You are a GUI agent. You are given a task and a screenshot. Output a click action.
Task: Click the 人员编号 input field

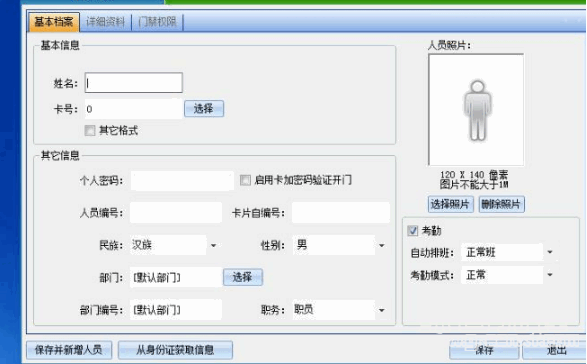pyautogui.click(x=176, y=213)
